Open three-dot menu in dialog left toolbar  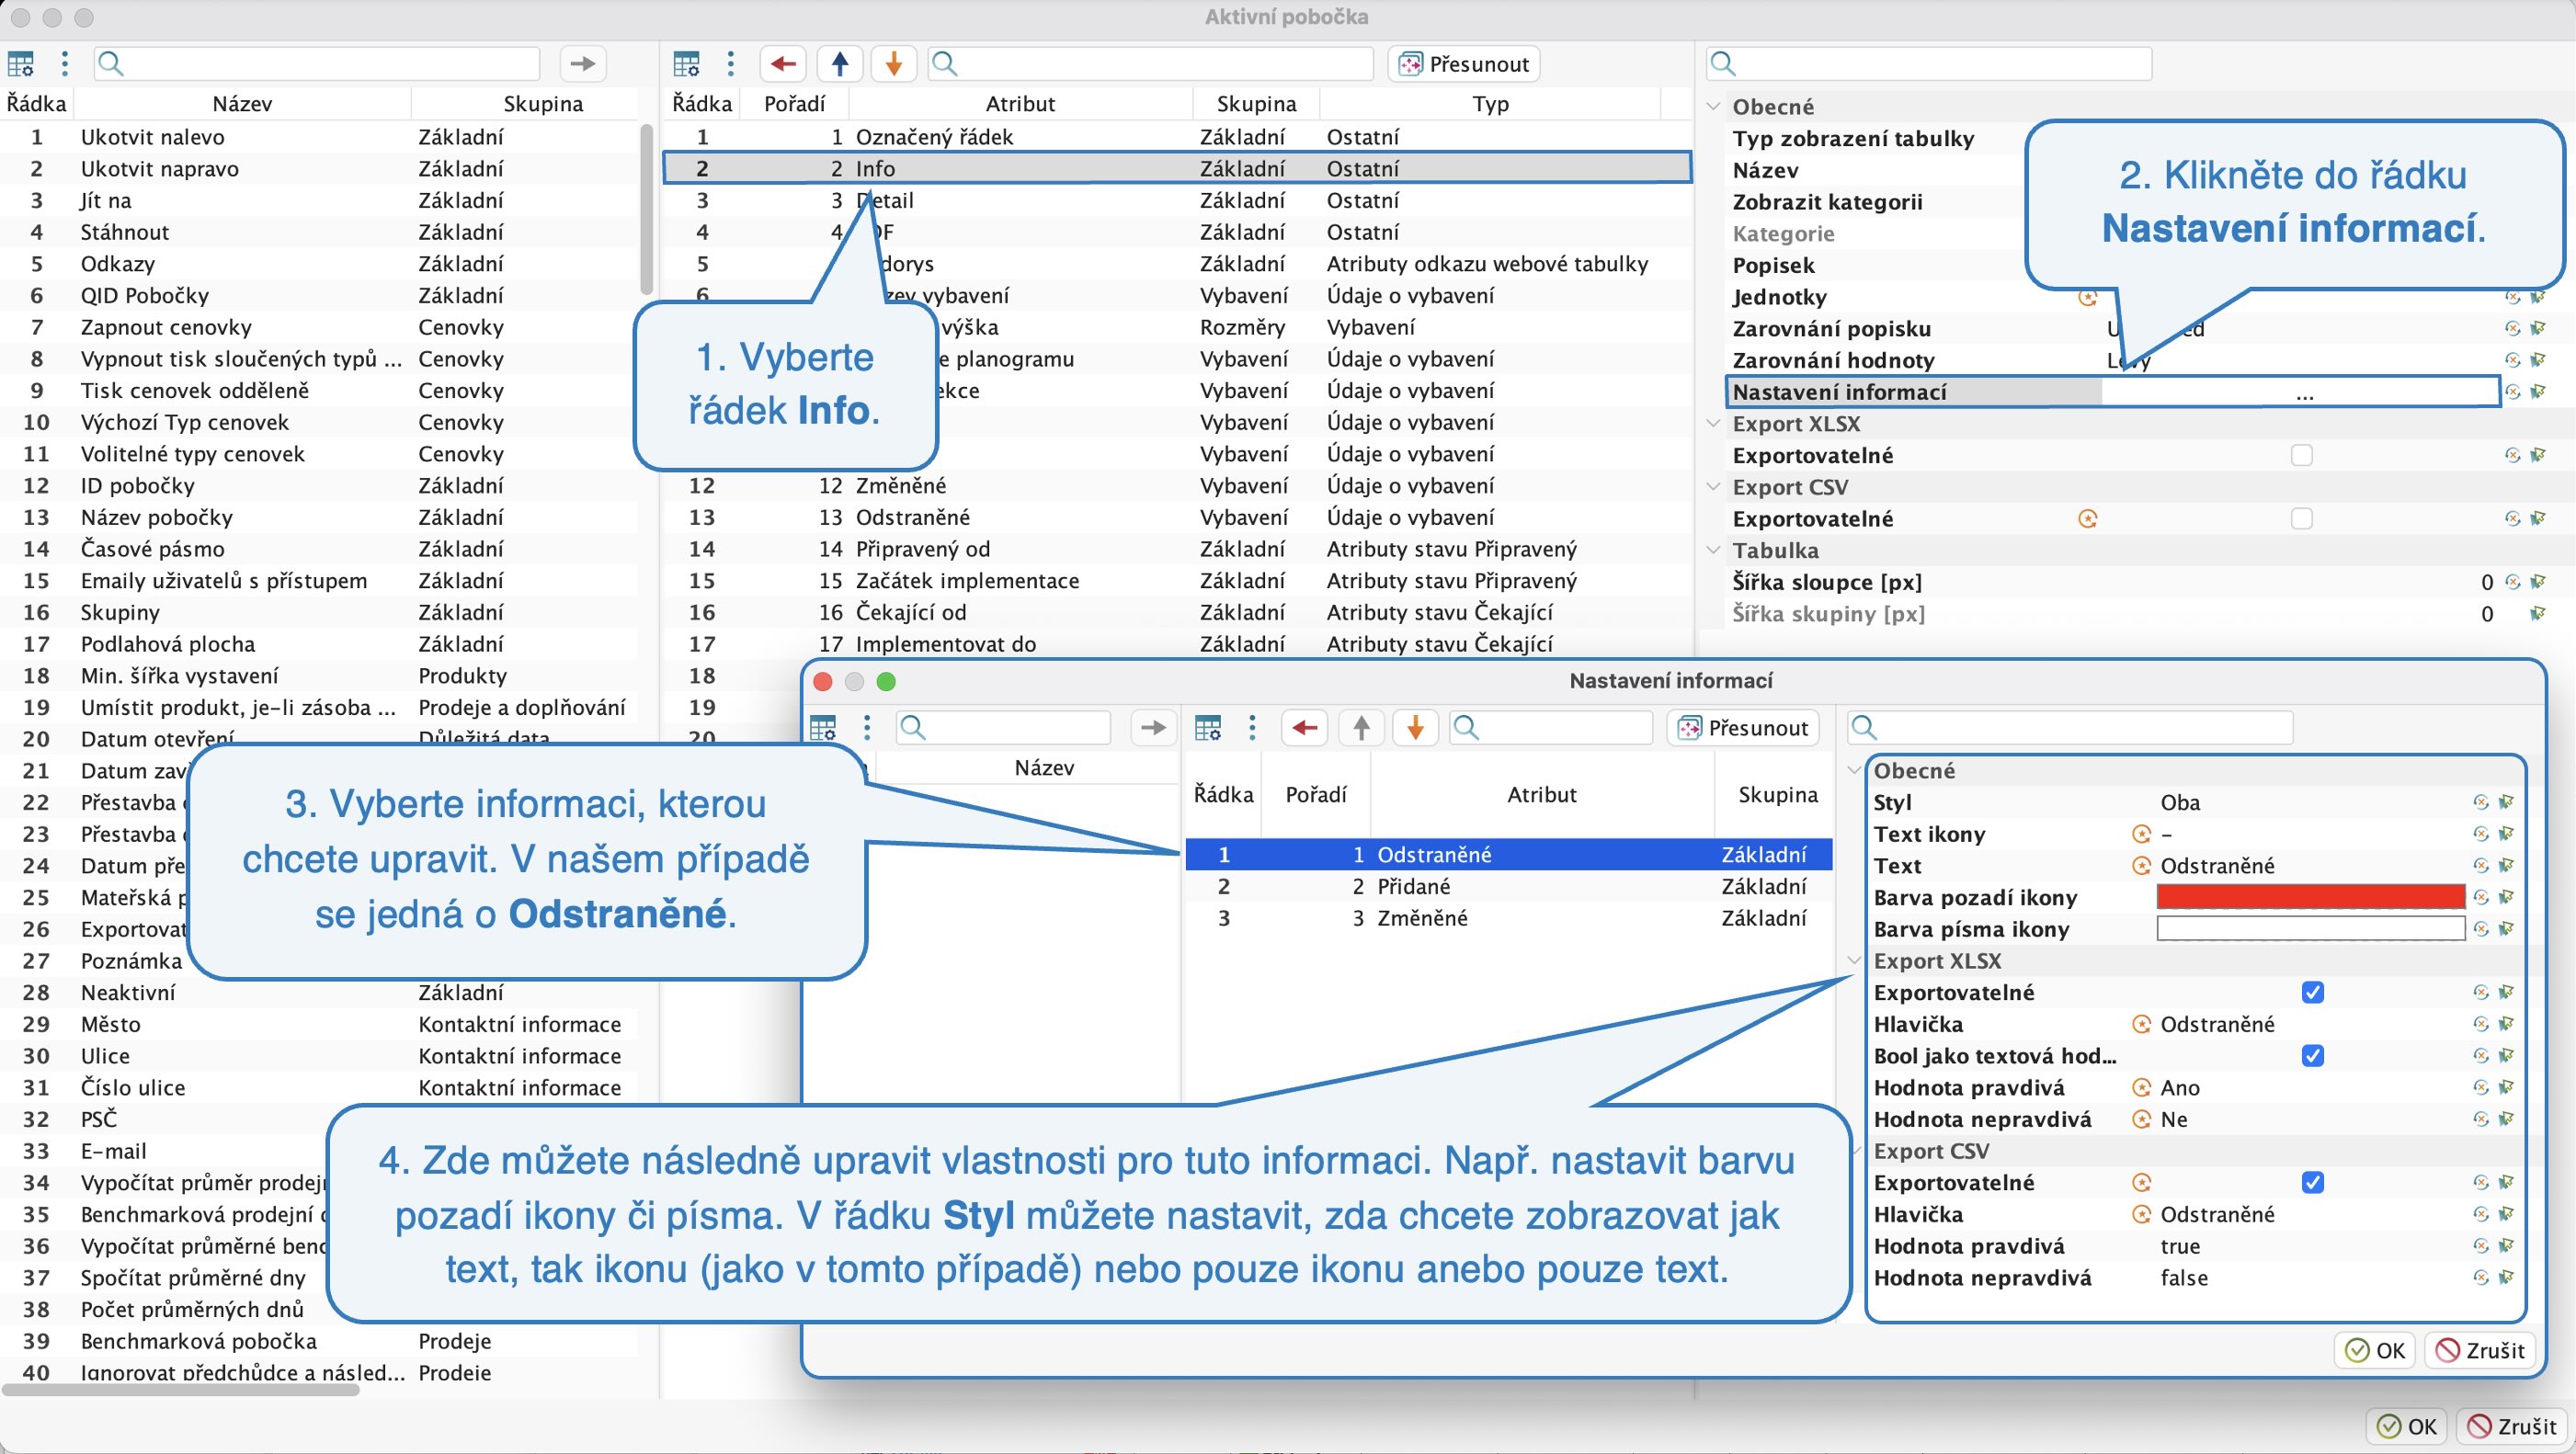(867, 728)
